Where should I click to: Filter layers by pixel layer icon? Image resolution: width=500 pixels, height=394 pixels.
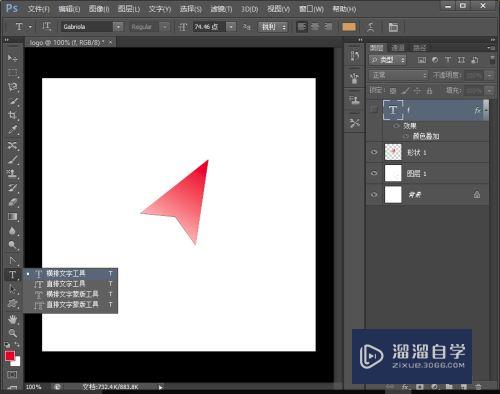pos(422,60)
